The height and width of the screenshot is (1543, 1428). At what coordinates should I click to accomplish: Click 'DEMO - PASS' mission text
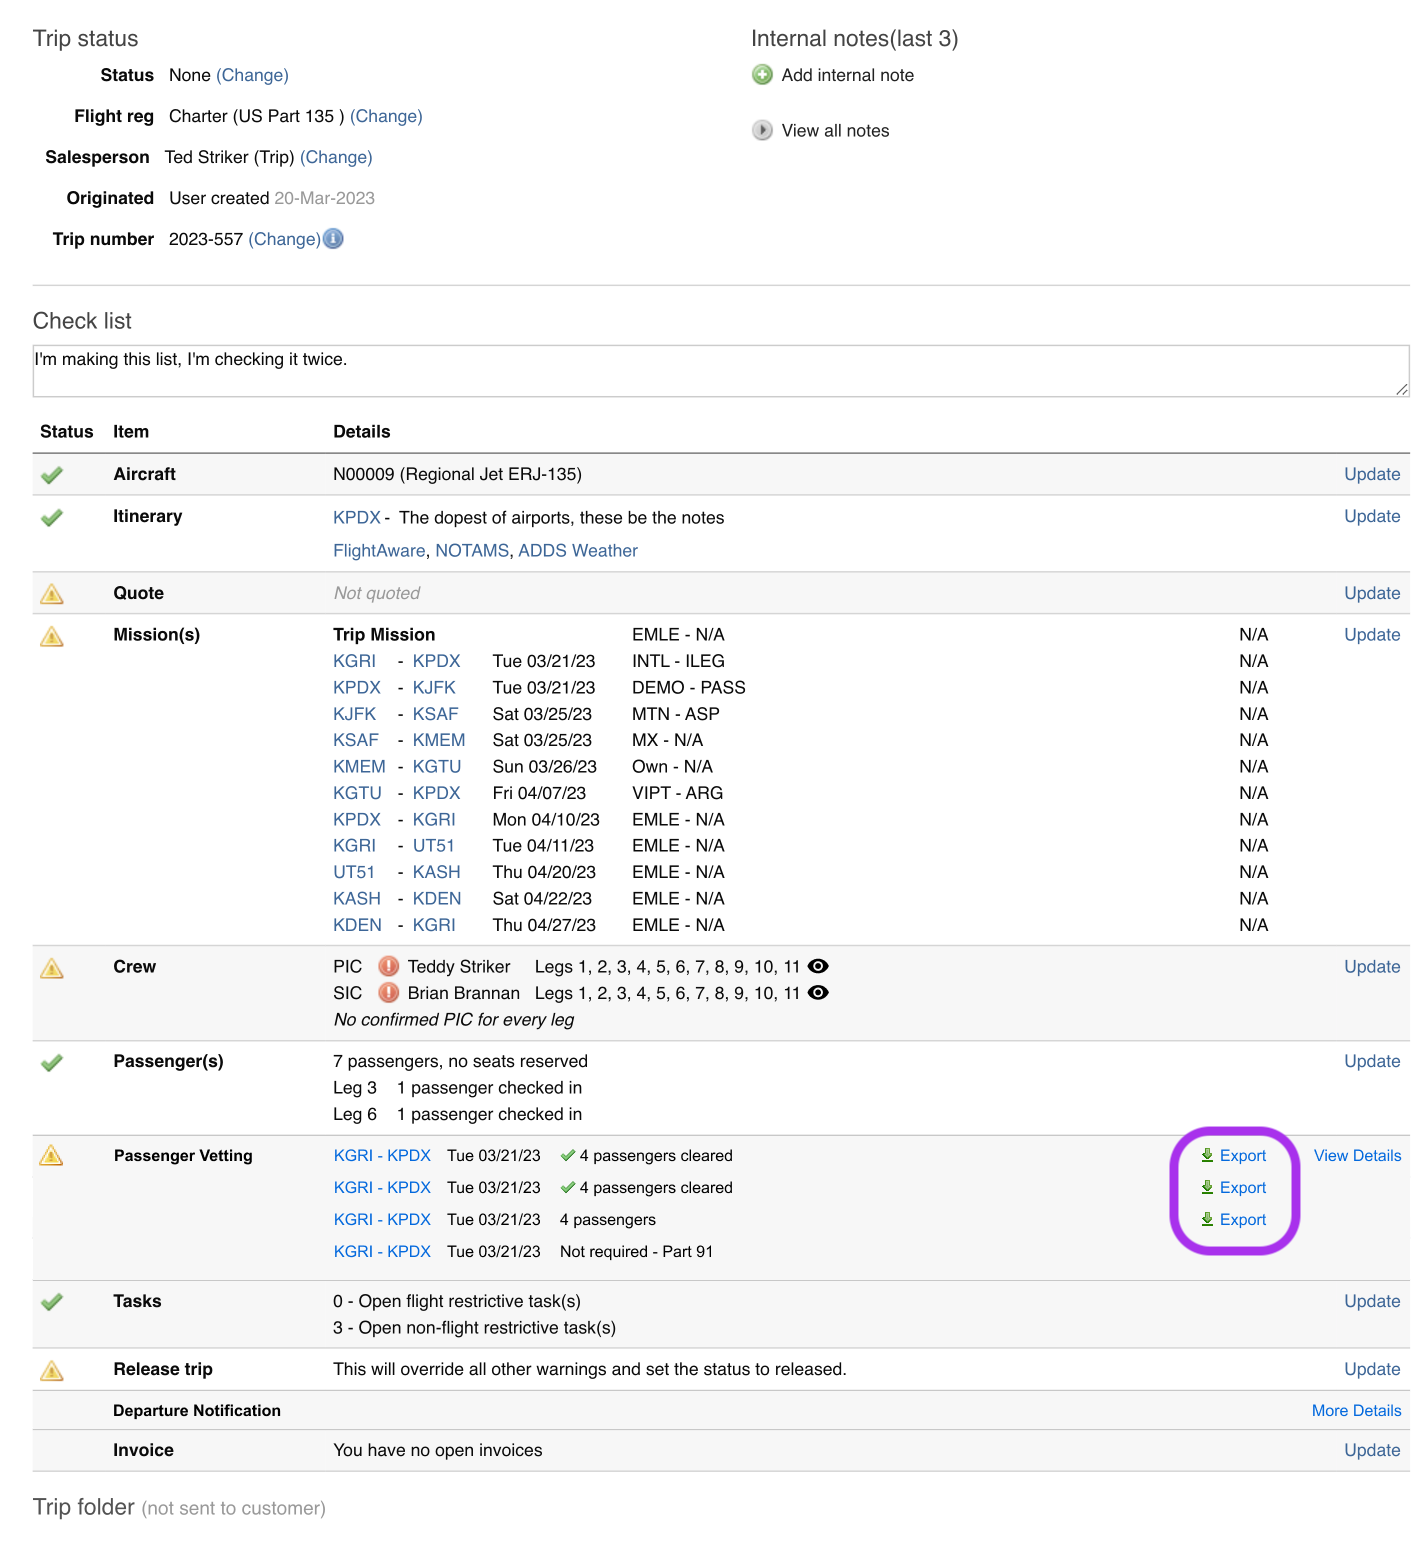point(689,688)
